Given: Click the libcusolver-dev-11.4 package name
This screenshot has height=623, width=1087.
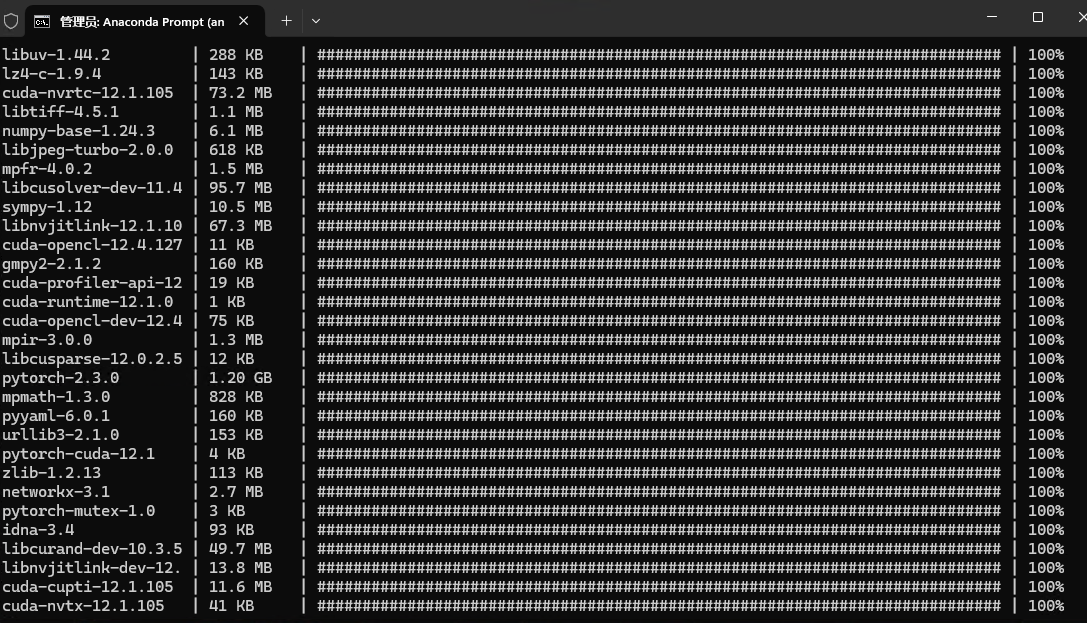Looking at the screenshot, I should point(92,188).
